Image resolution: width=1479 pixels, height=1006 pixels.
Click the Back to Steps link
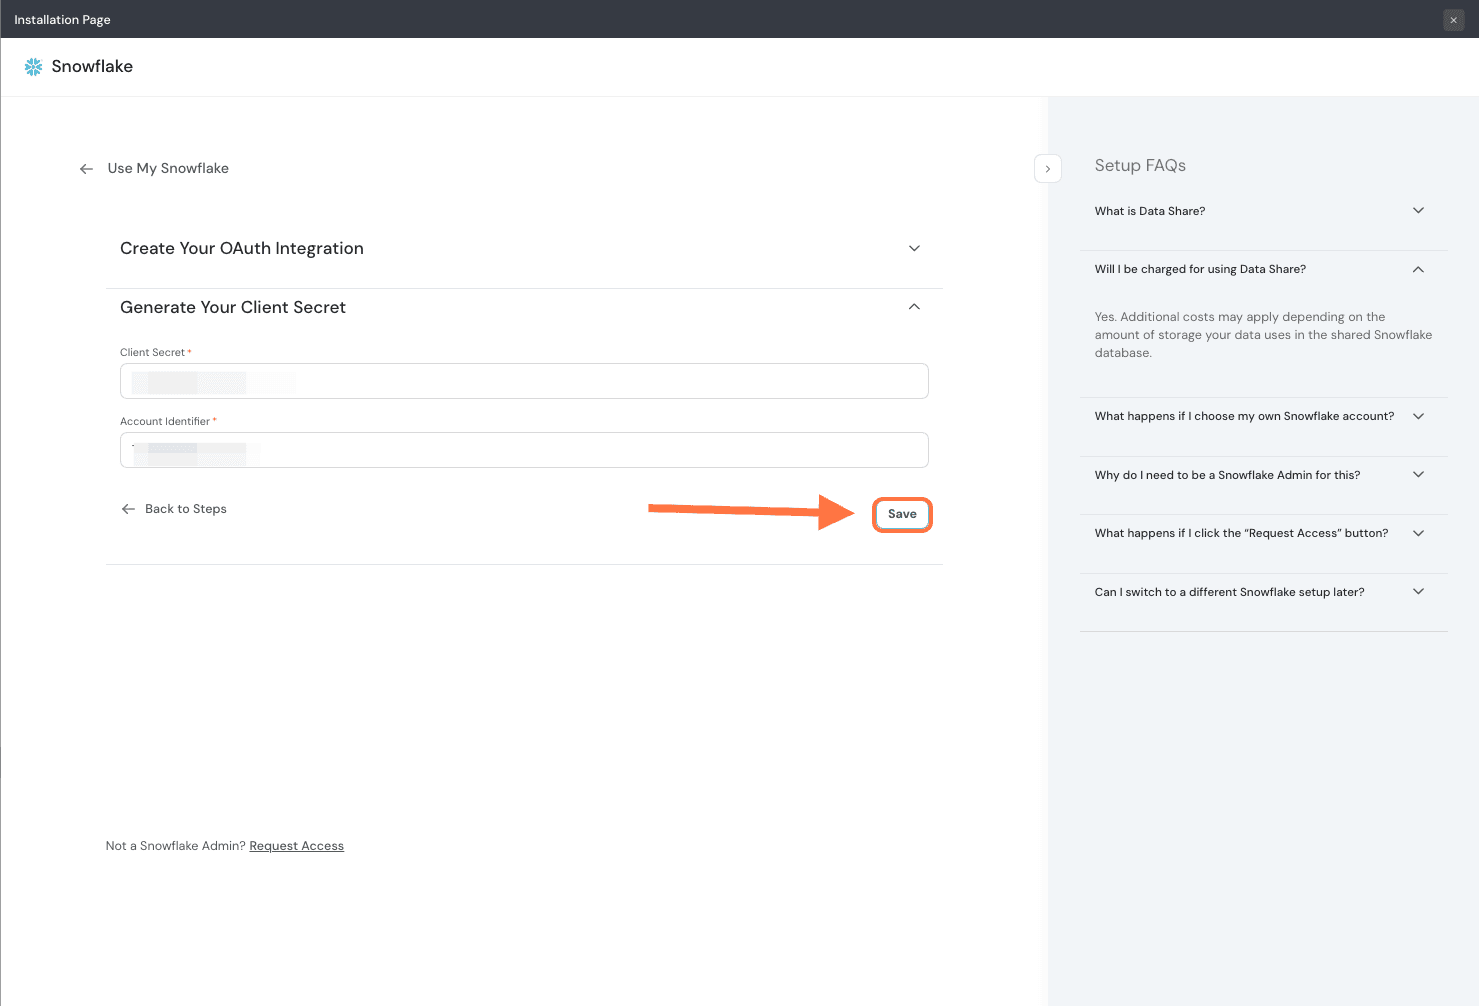coord(186,509)
